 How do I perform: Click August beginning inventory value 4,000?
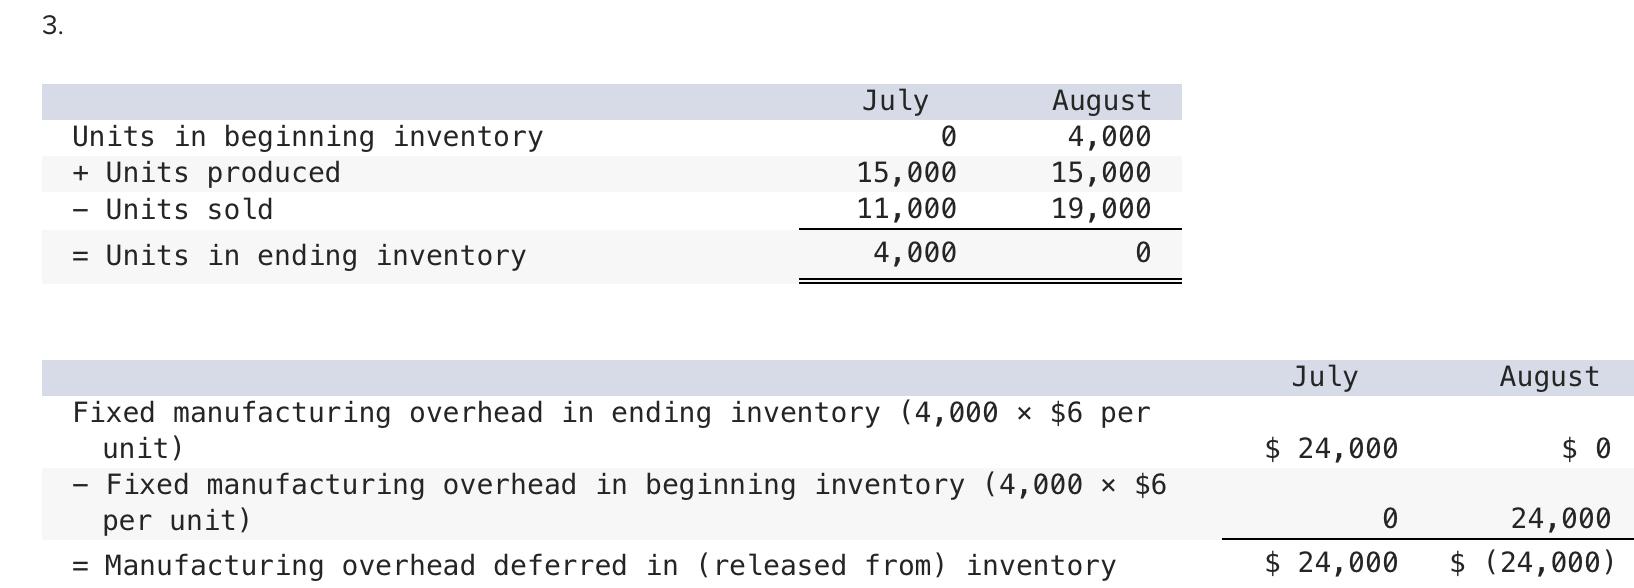click(x=1108, y=137)
